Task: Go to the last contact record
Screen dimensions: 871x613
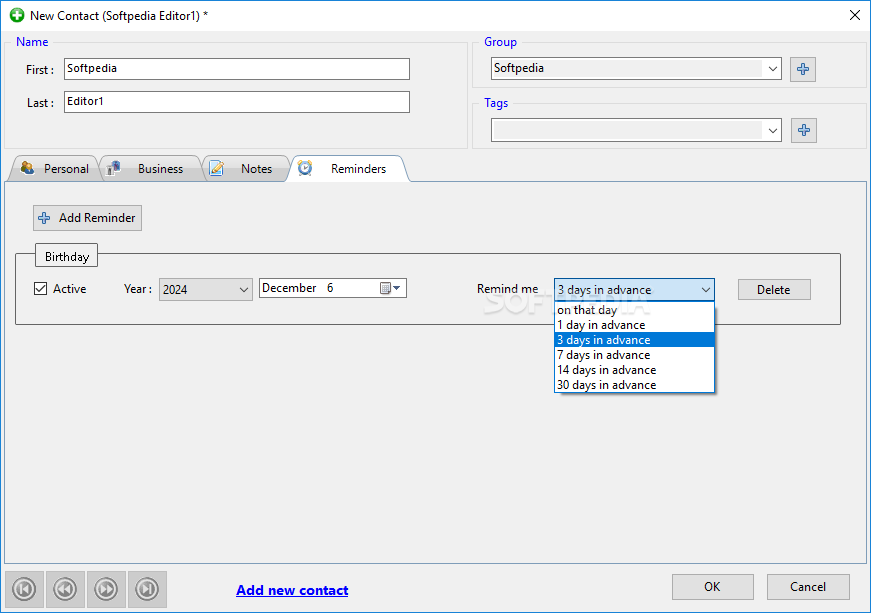Action: (x=147, y=589)
